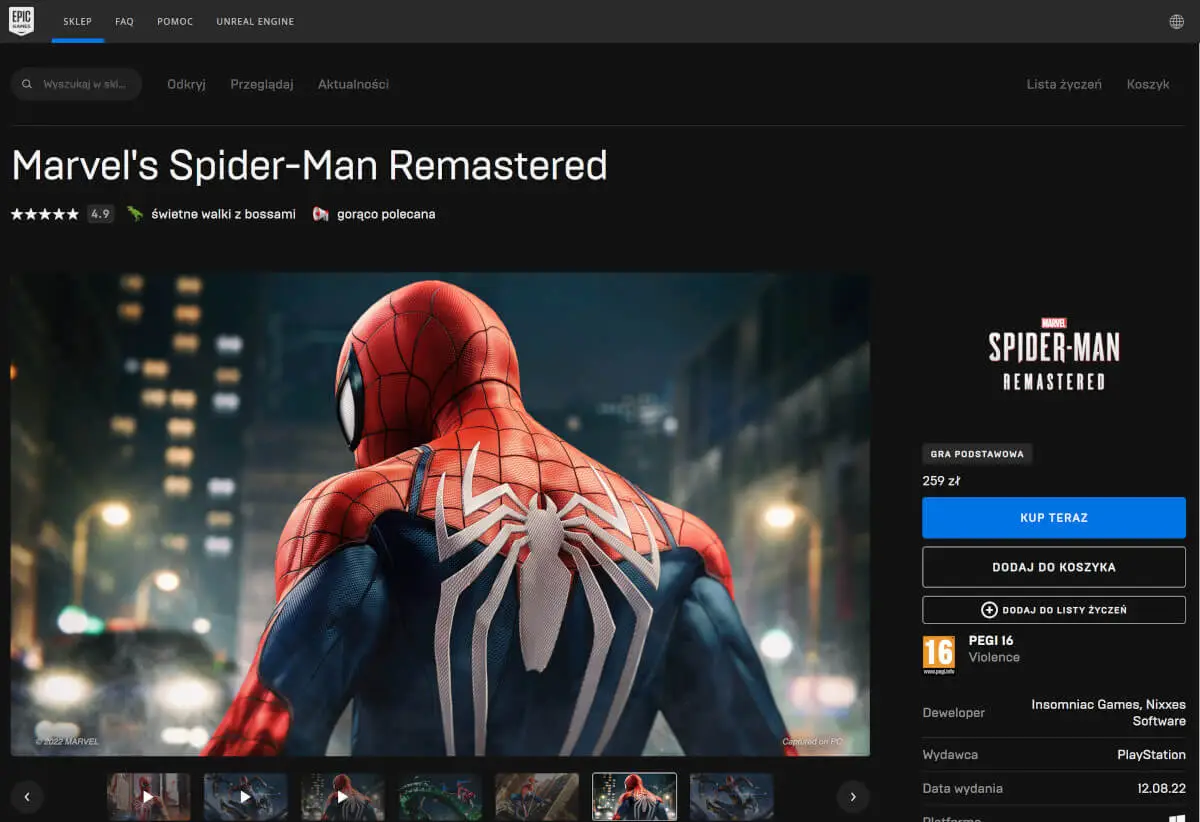Select the Spider-Man swinging video thumbnail

pos(245,797)
